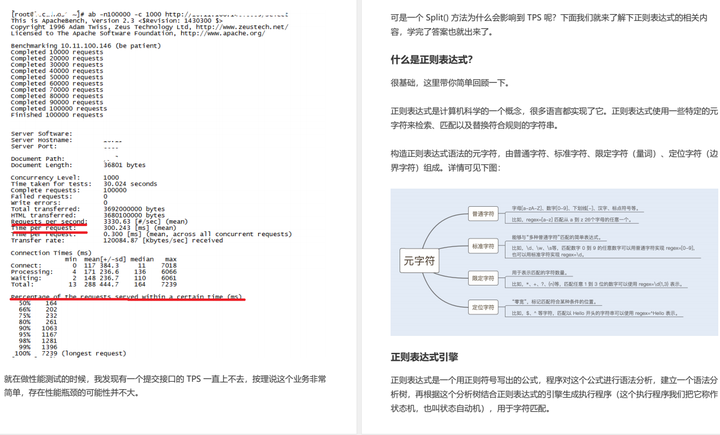Click the 'Connection Times (ms)' header
Image resolution: width=720 pixels, height=435 pixels.
(51, 253)
